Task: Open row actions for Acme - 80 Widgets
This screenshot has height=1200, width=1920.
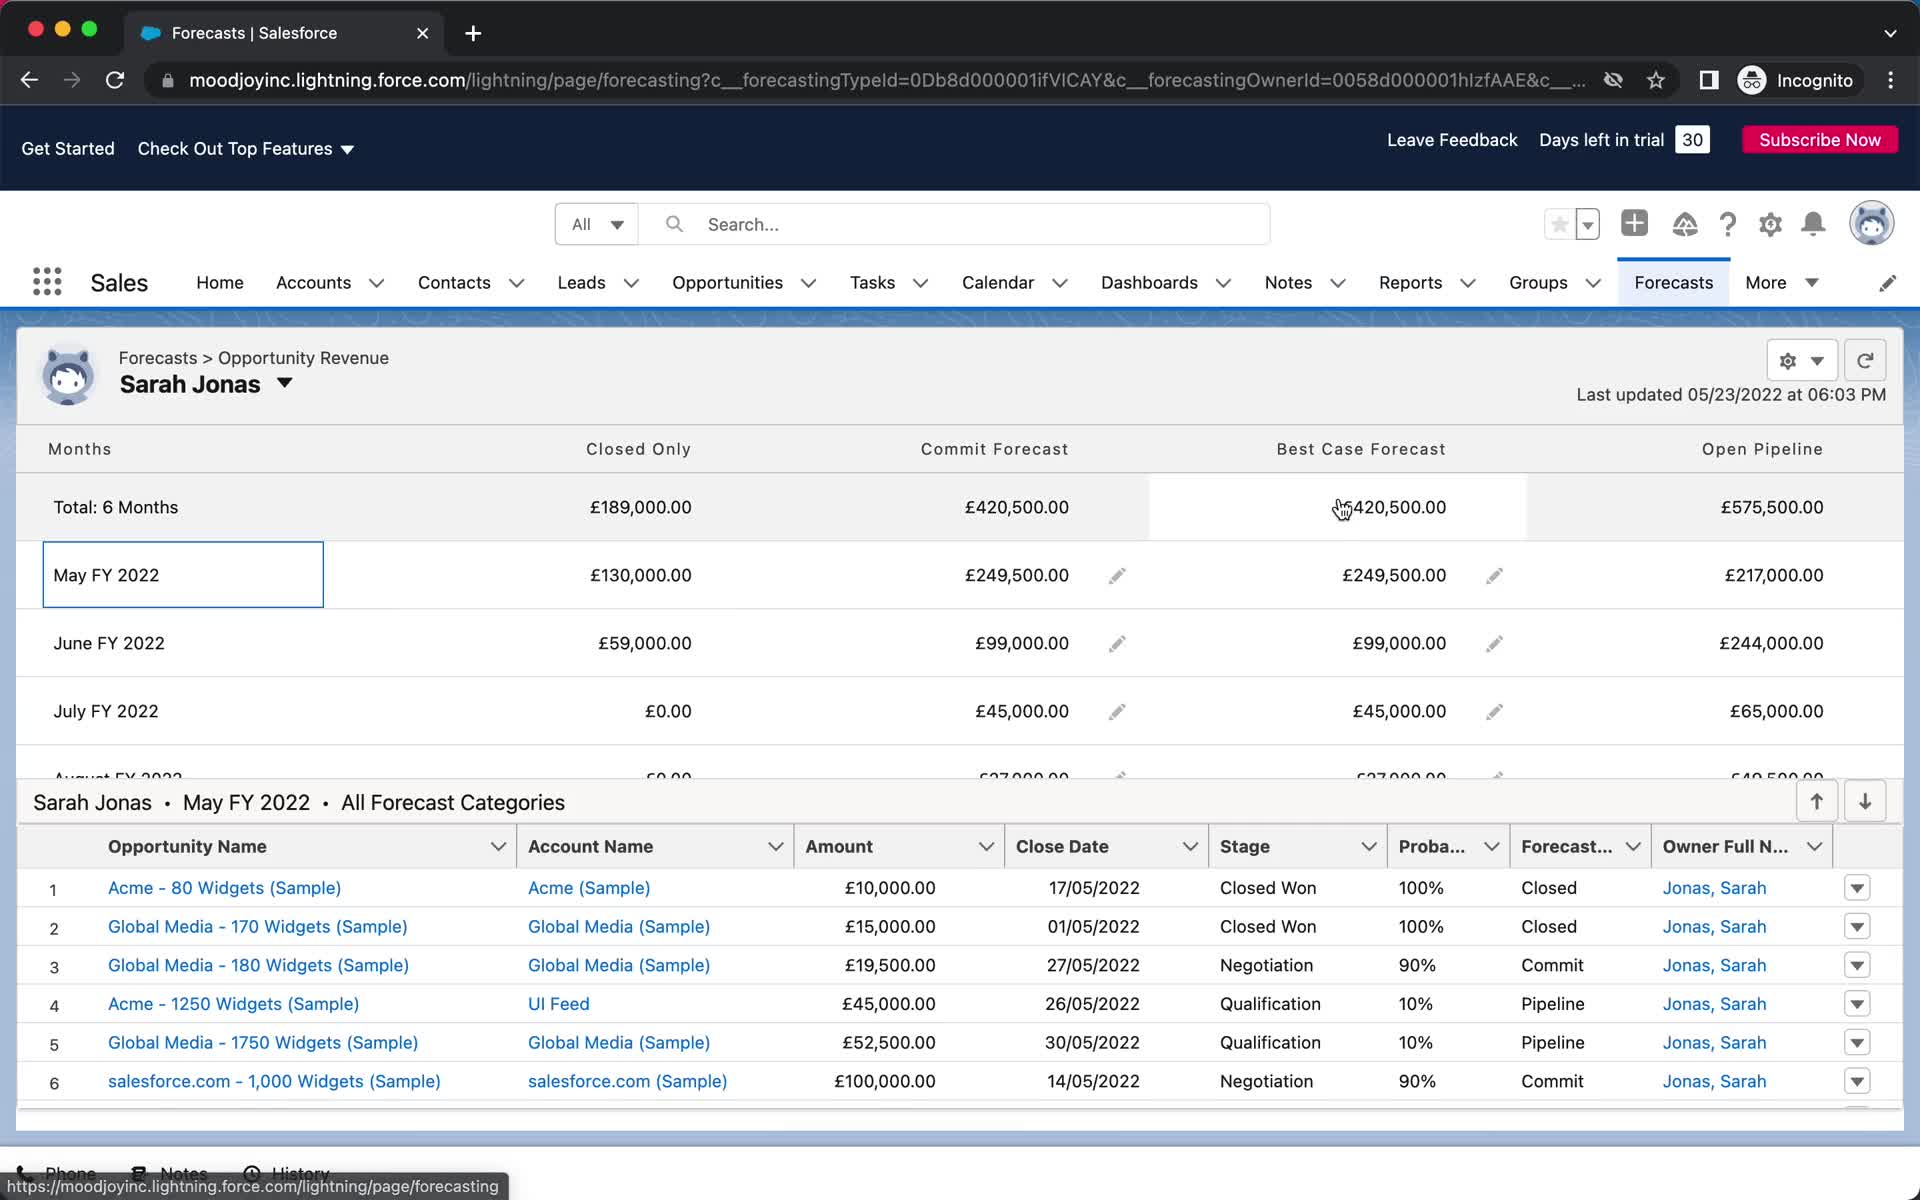Action: point(1857,888)
